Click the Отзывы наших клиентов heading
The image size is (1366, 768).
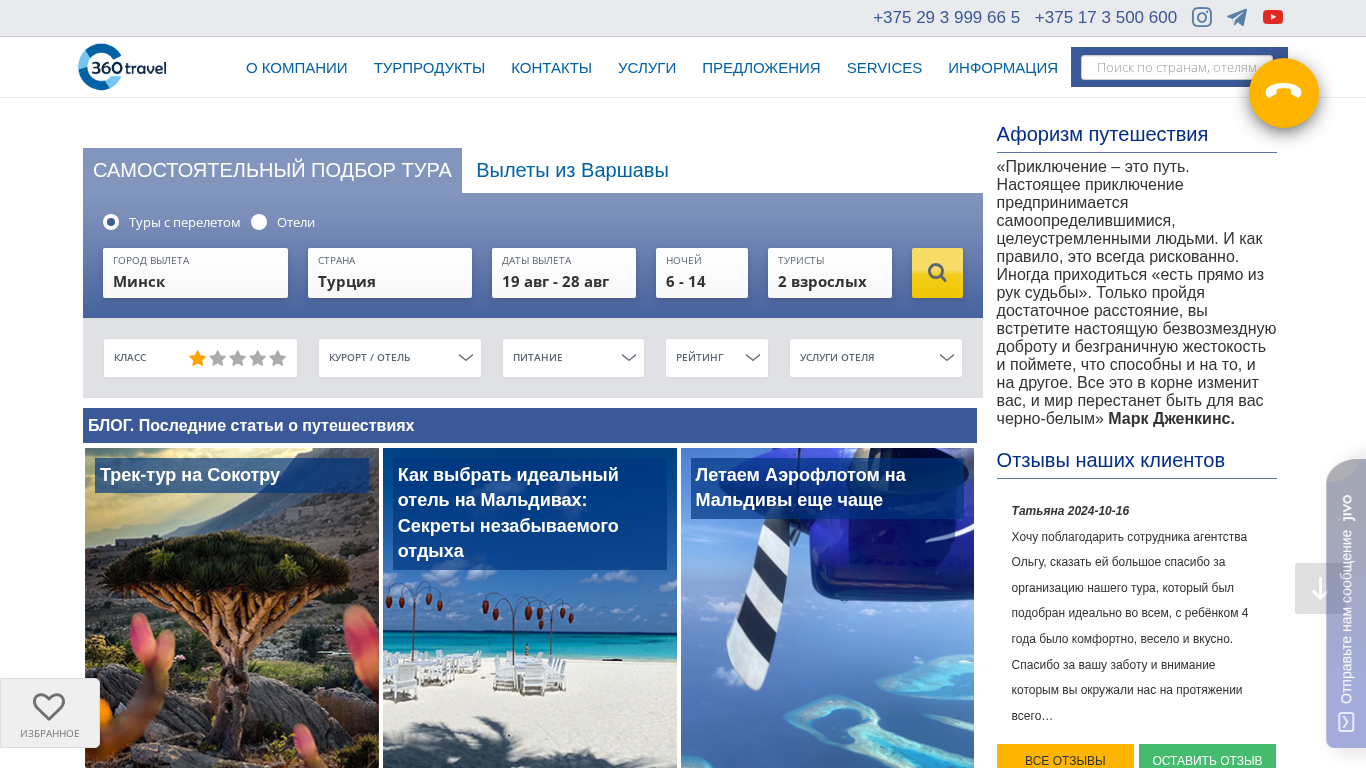point(1110,460)
